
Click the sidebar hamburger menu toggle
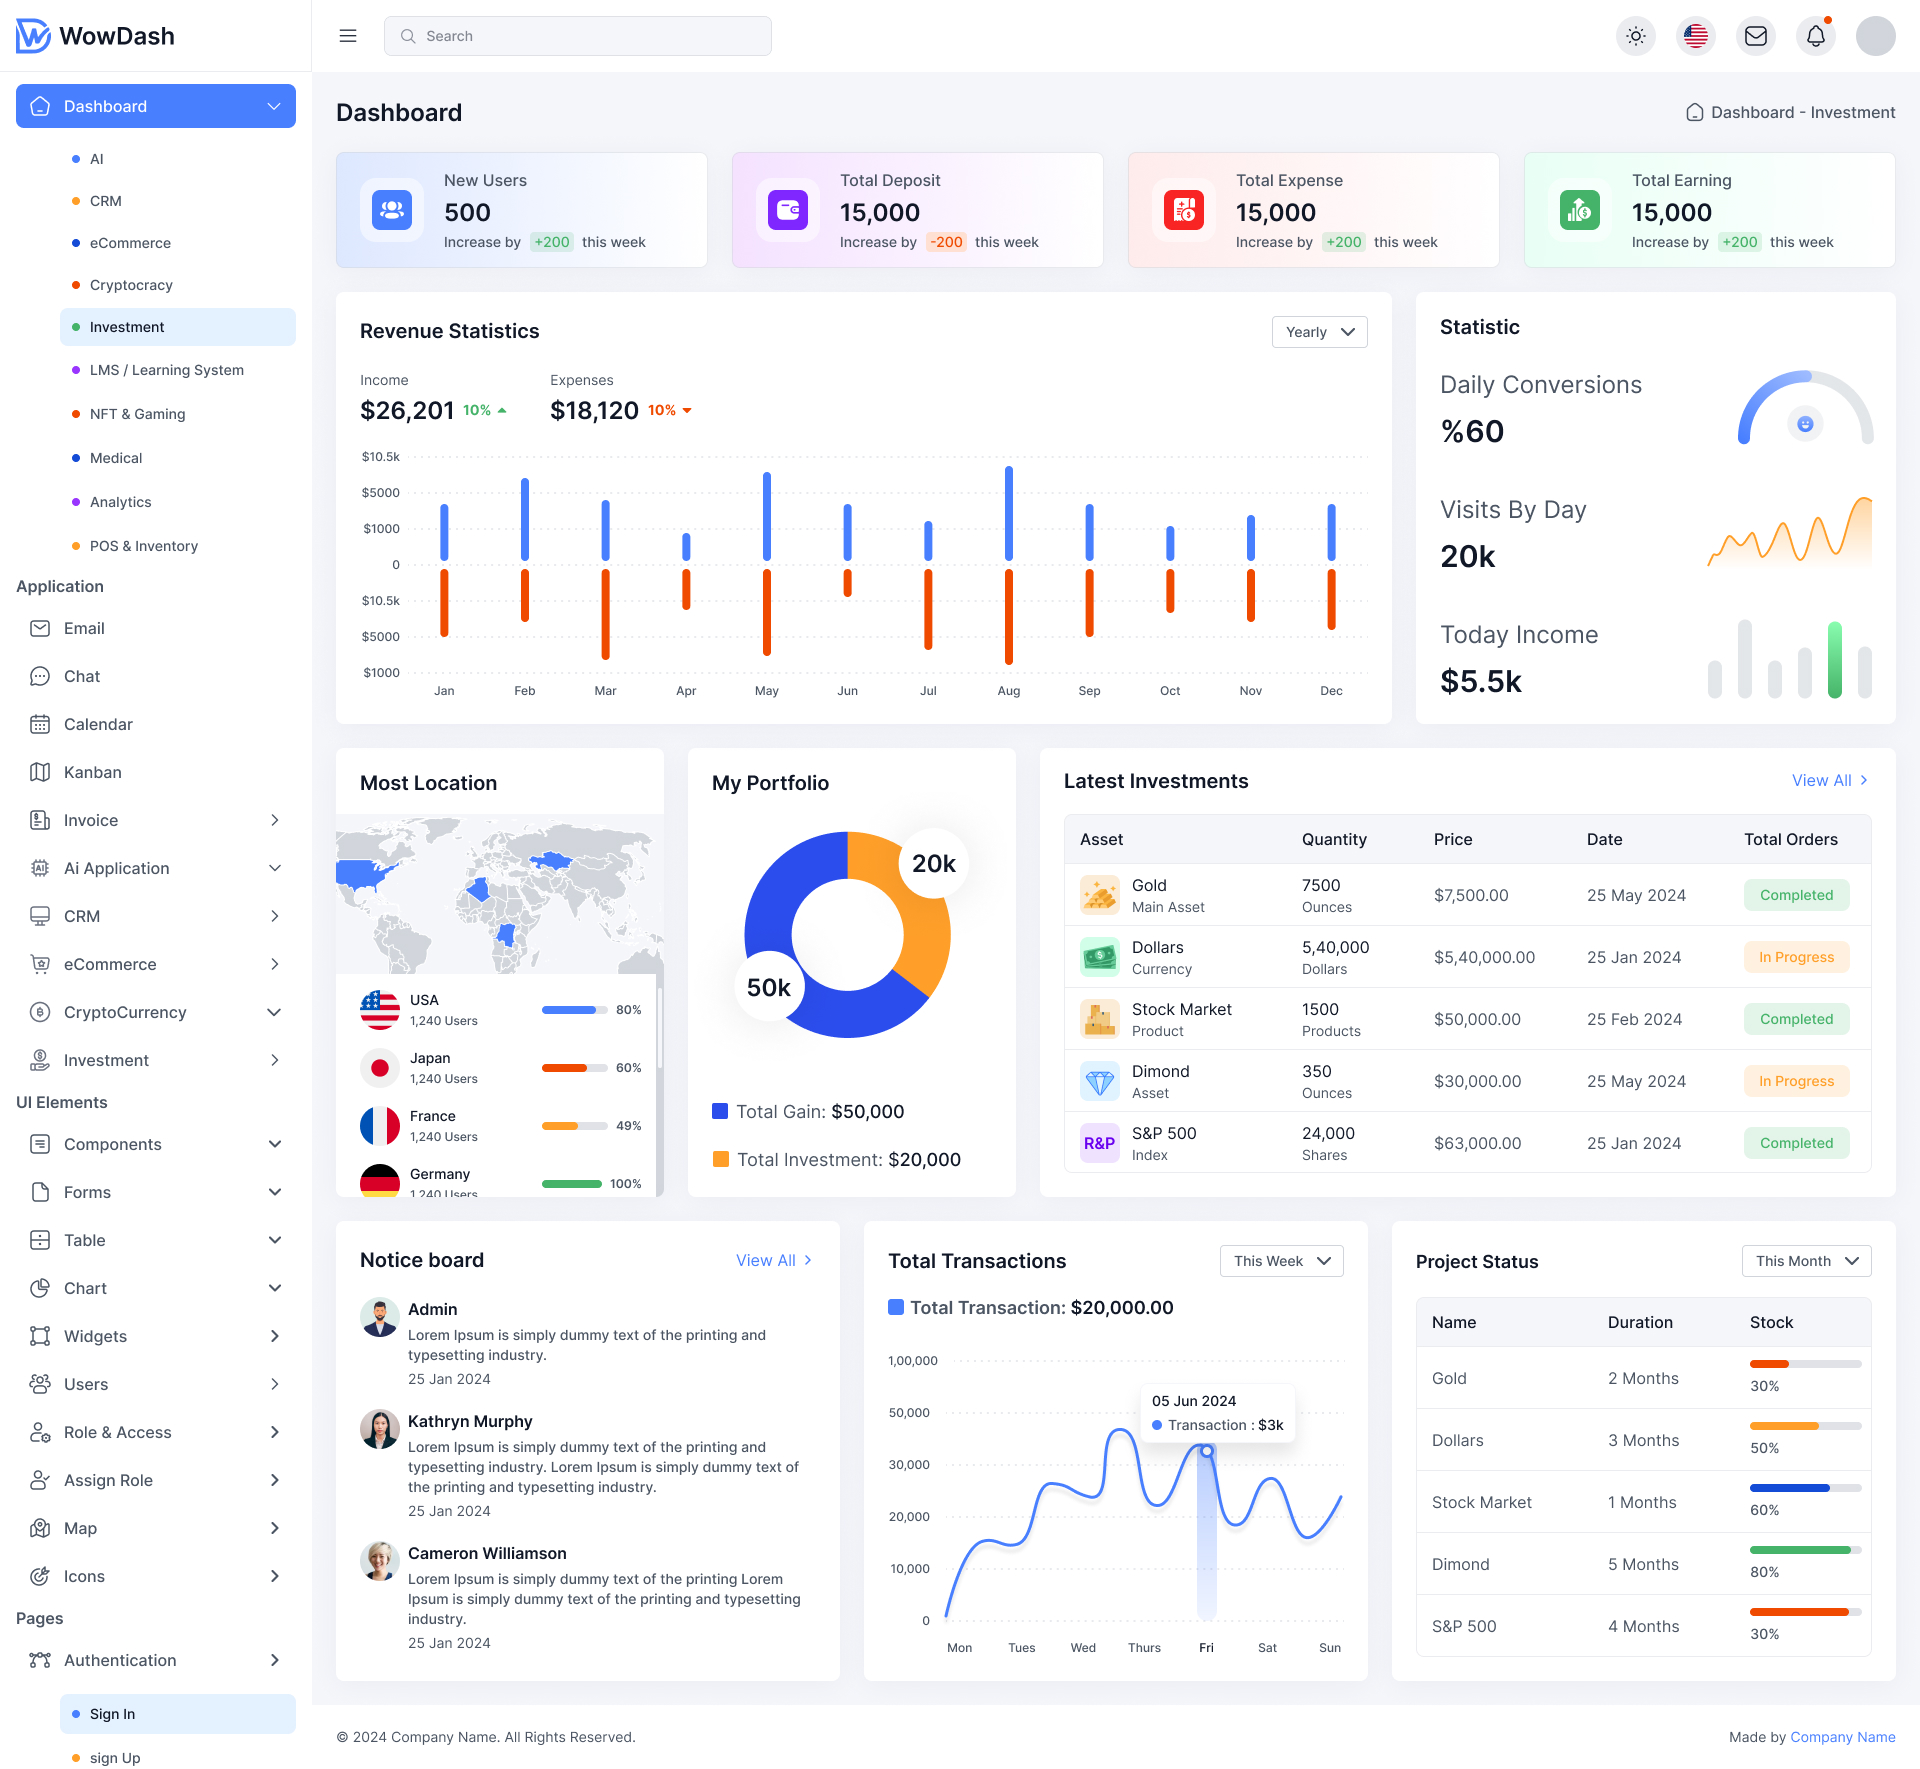[x=348, y=35]
